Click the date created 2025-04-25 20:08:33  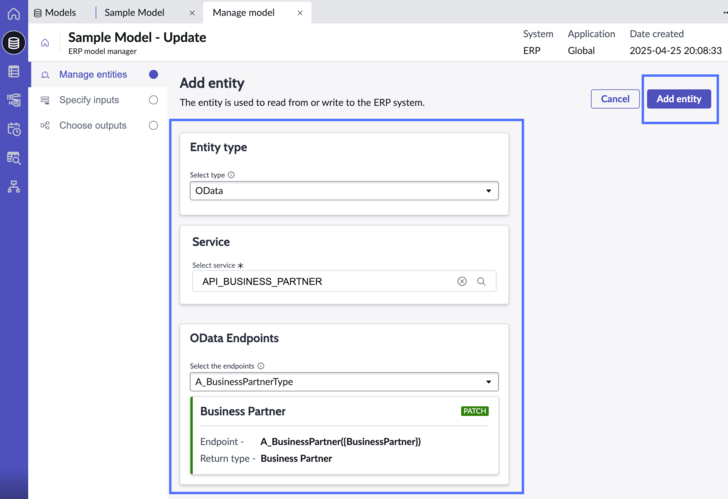(676, 51)
